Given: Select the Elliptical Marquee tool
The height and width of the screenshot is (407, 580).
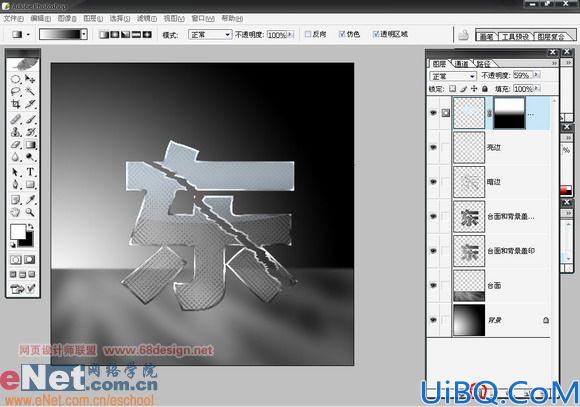Looking at the screenshot, I should tap(16, 79).
